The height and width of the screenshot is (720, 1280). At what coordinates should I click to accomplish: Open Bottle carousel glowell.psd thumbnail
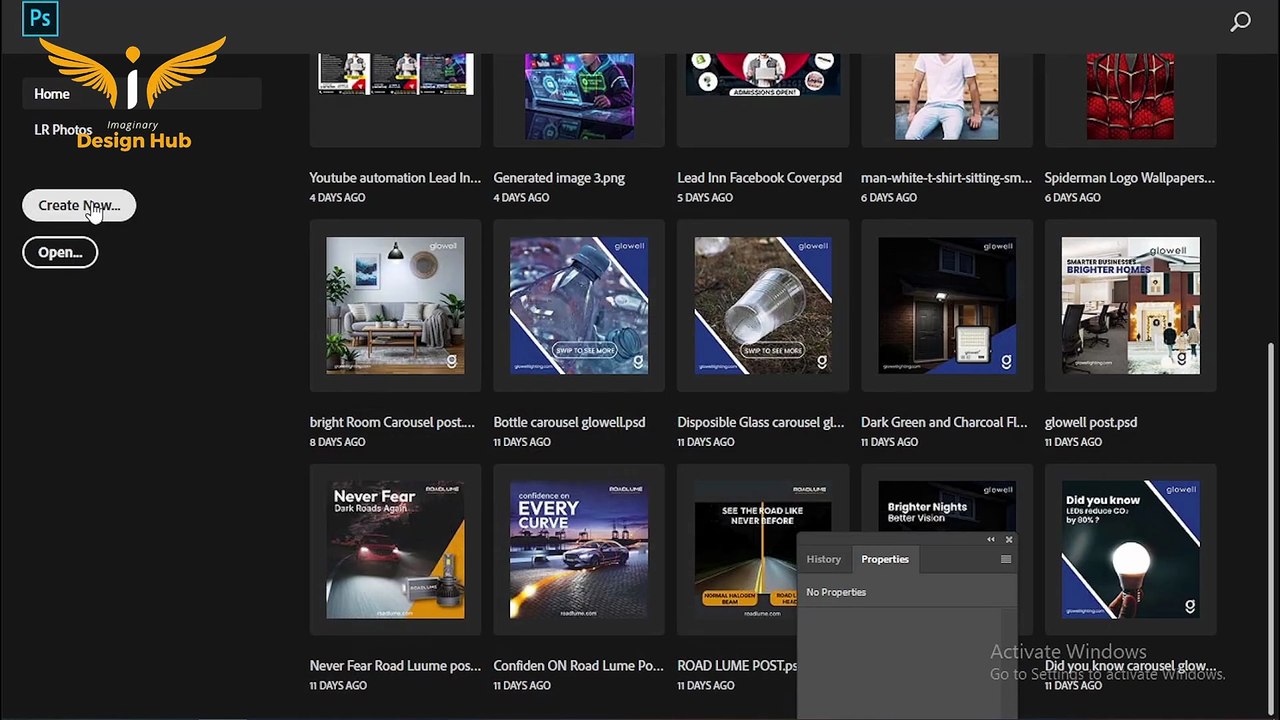579,305
